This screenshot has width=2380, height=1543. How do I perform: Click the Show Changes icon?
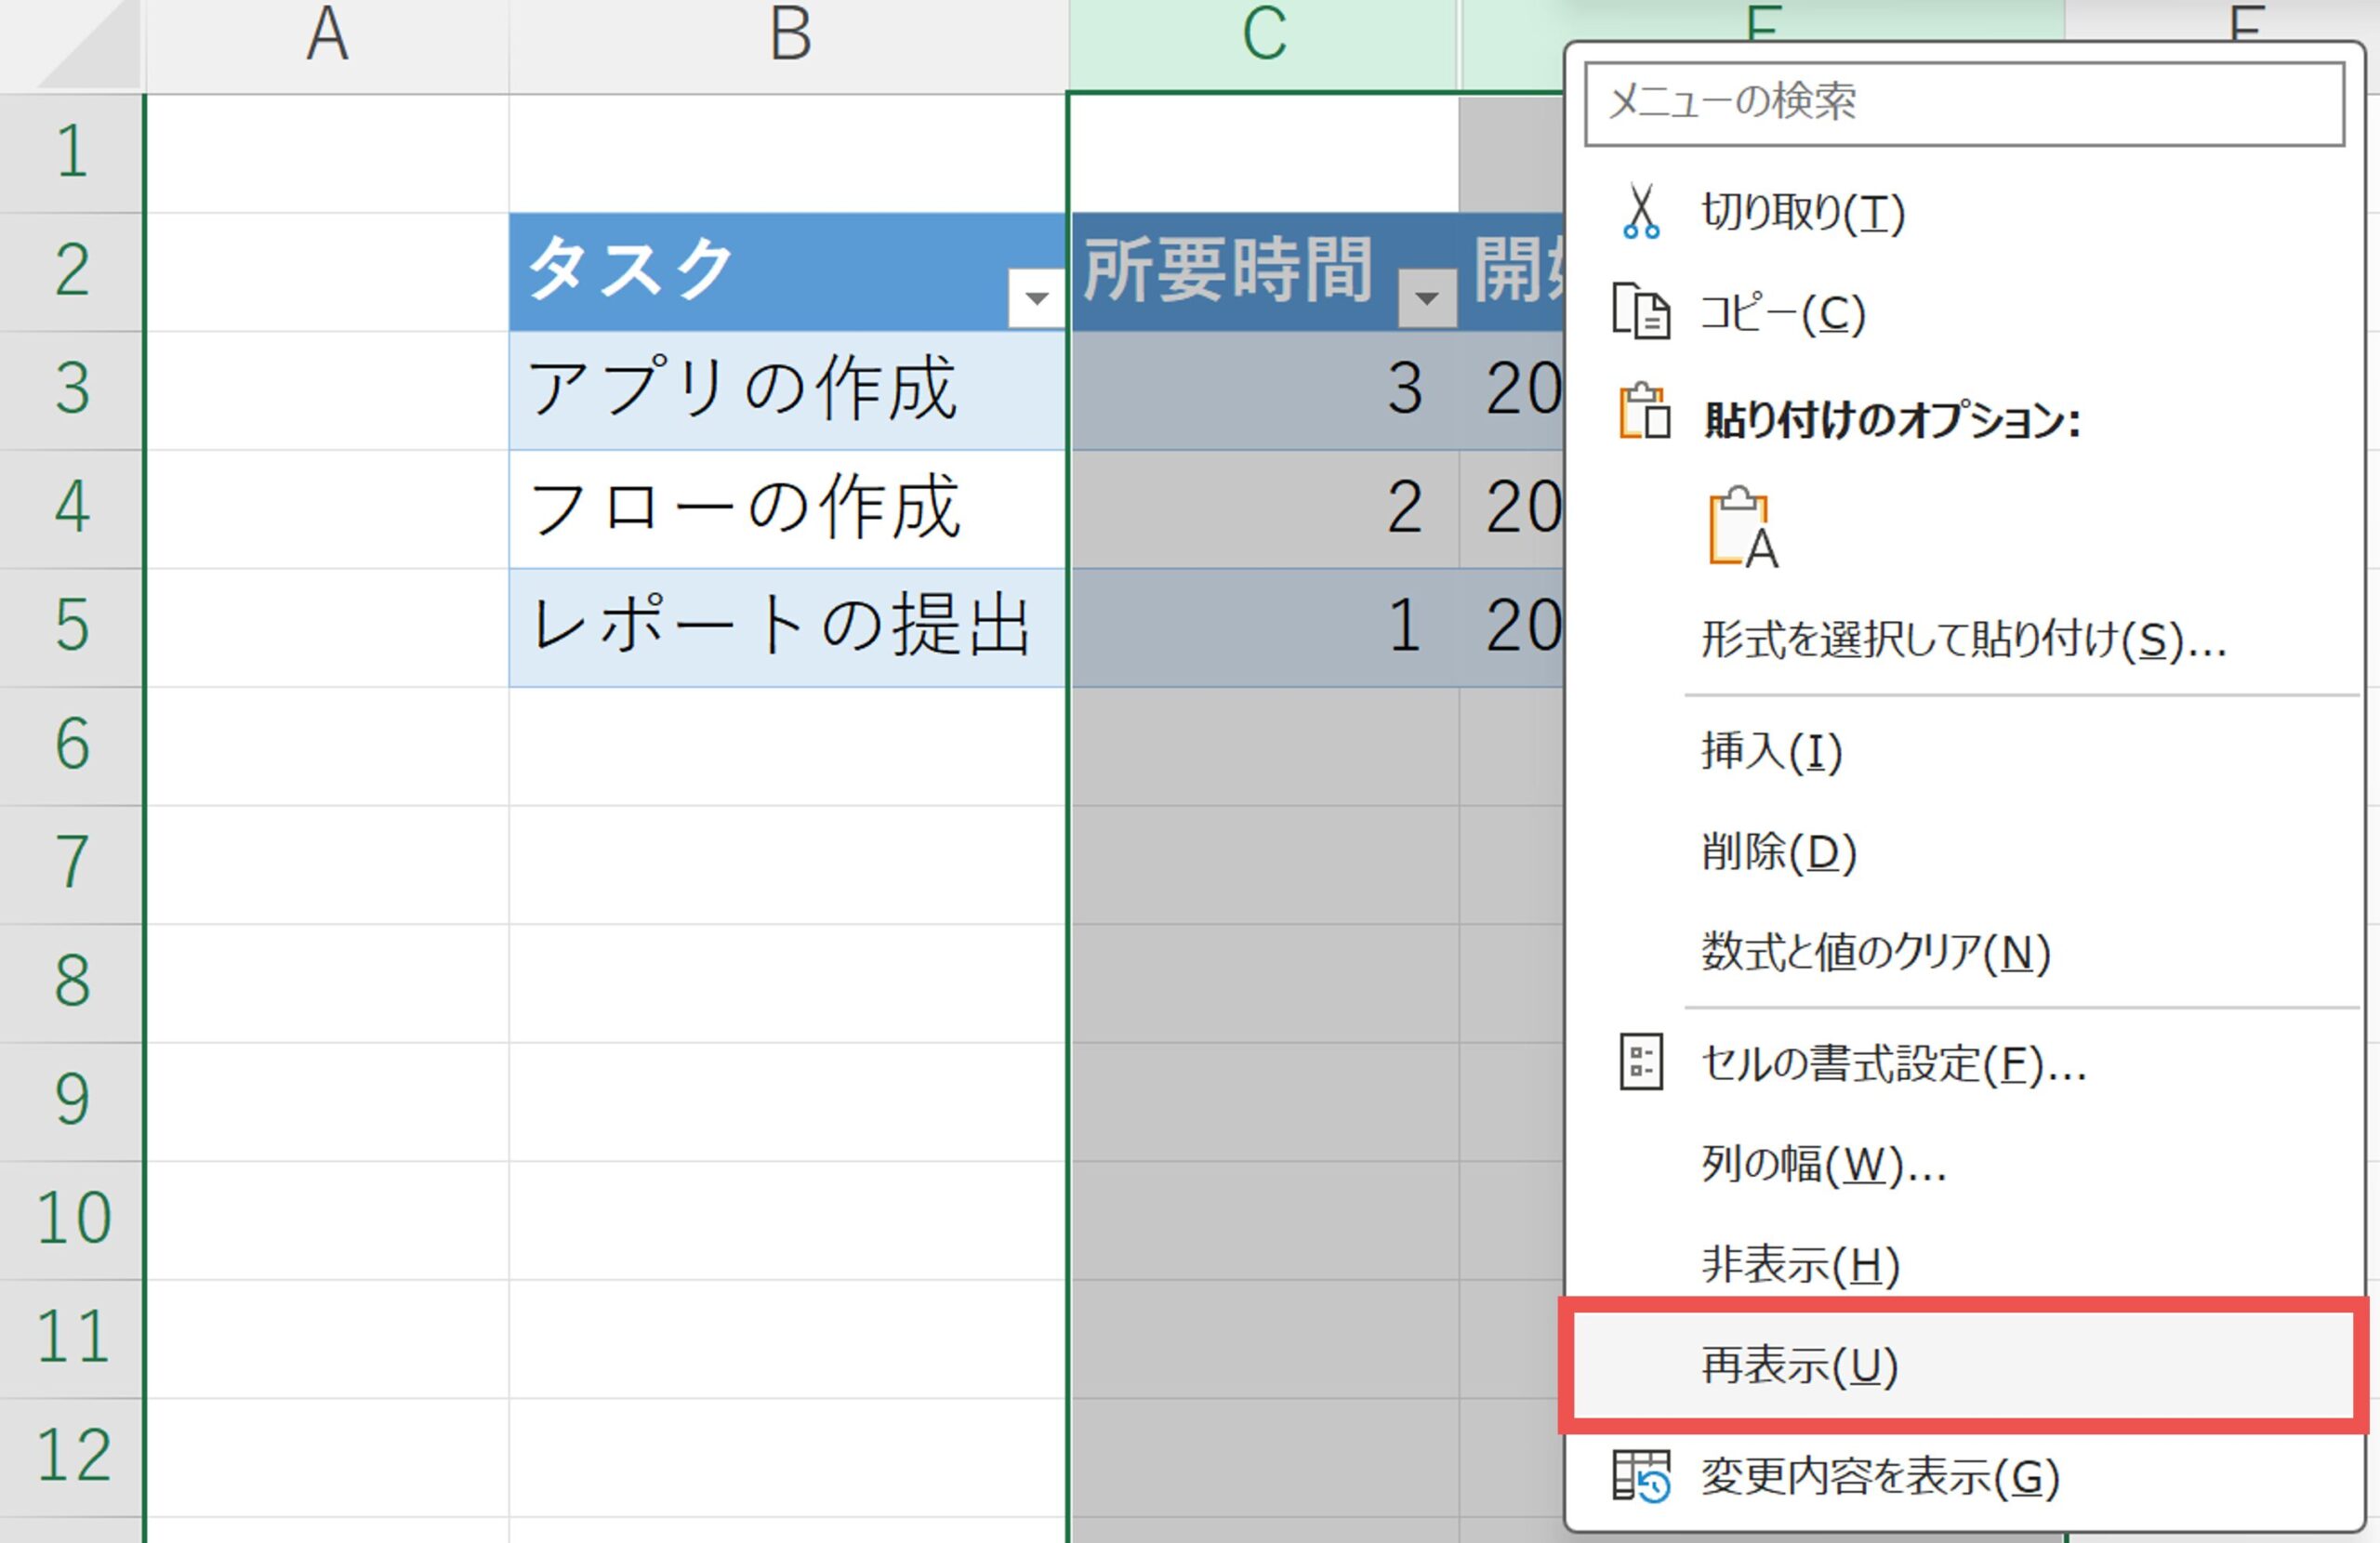click(x=1640, y=1476)
